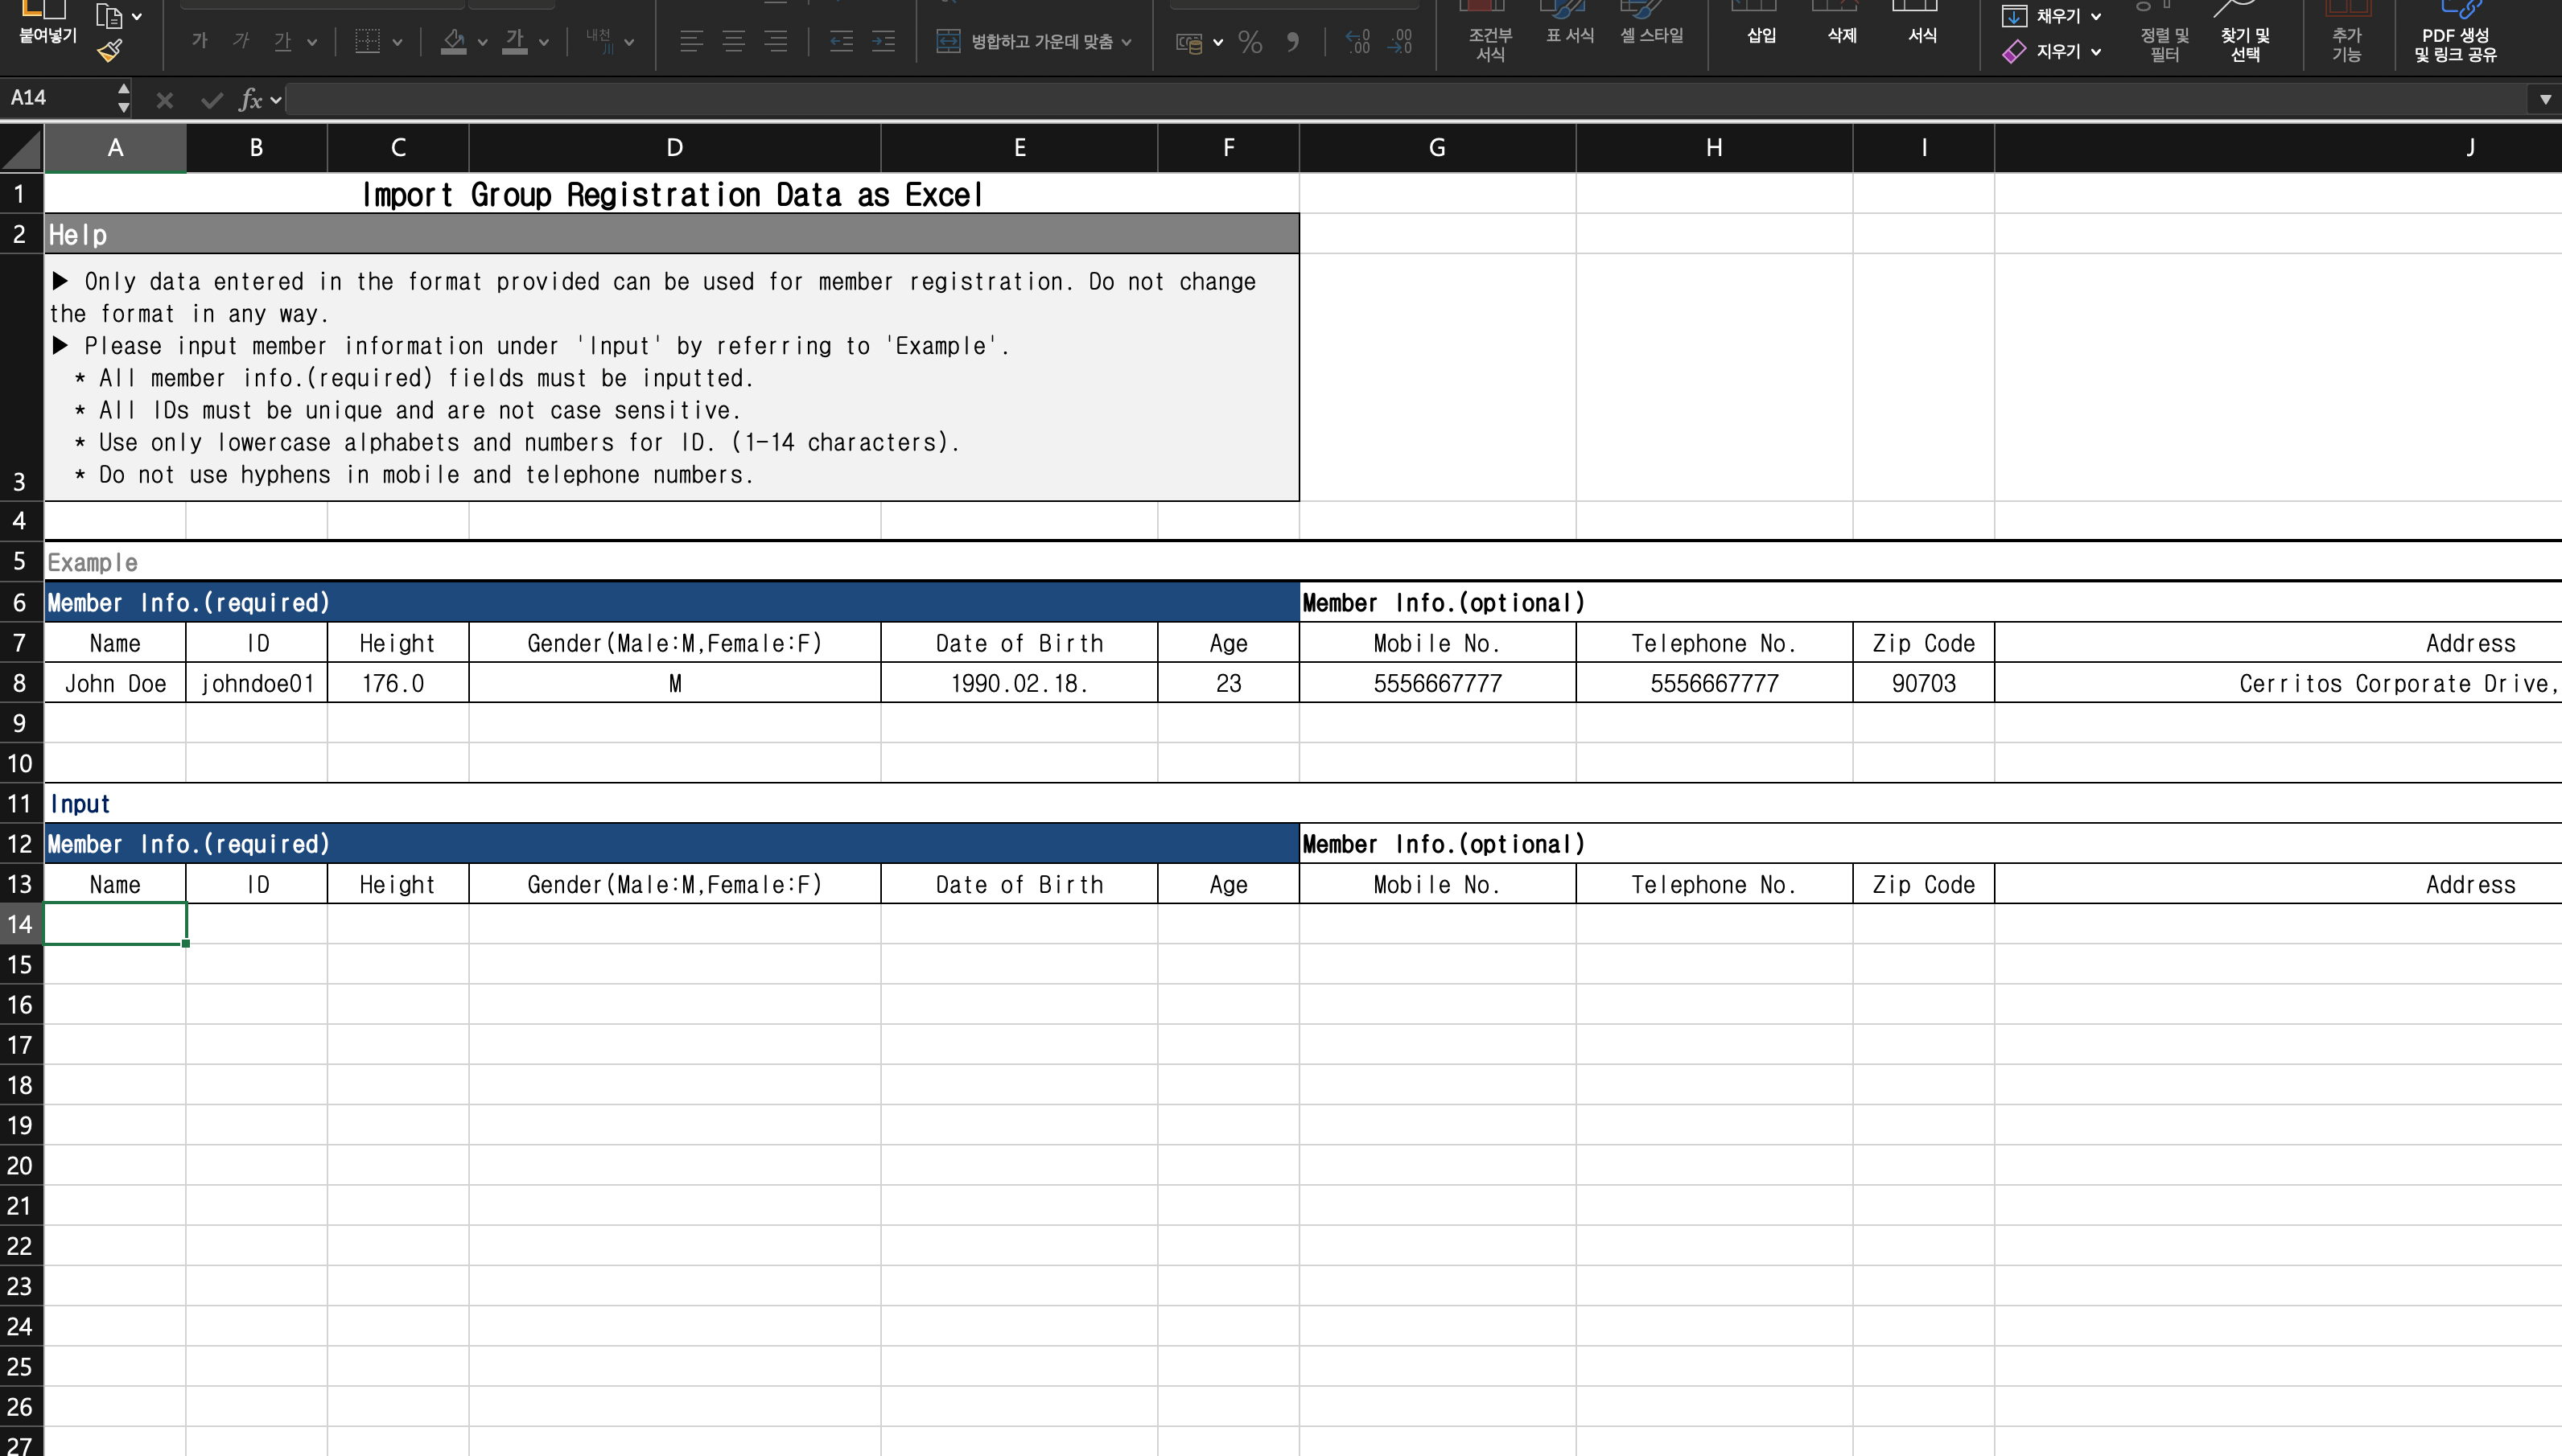Click the fx insert function icon
The height and width of the screenshot is (1456, 2562).
[250, 99]
